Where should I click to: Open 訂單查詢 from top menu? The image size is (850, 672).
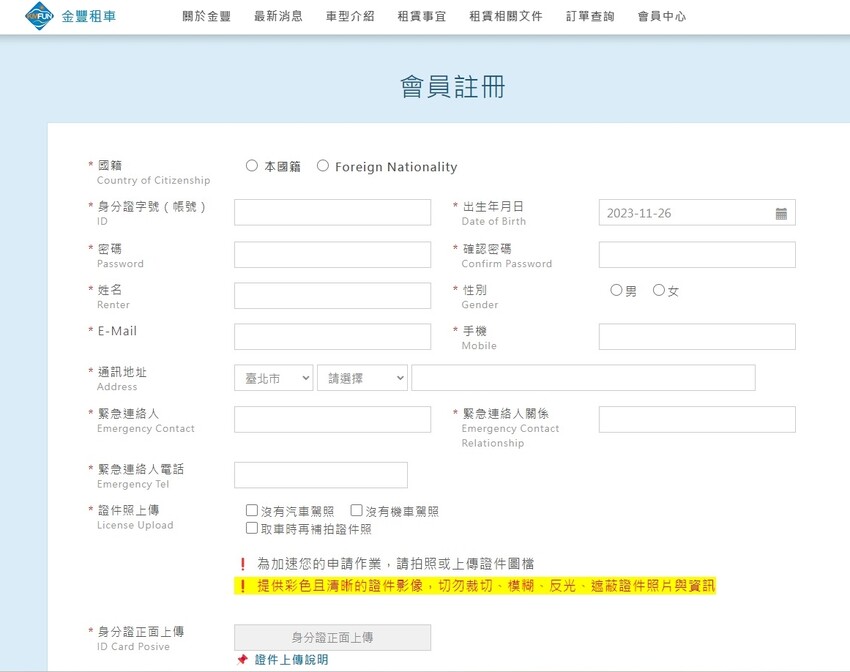click(x=590, y=17)
